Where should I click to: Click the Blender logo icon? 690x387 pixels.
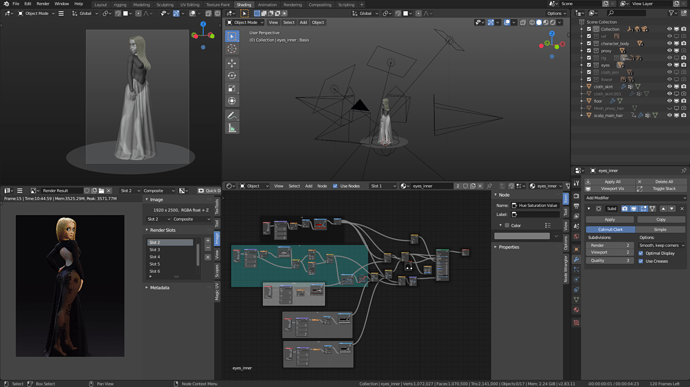6,4
